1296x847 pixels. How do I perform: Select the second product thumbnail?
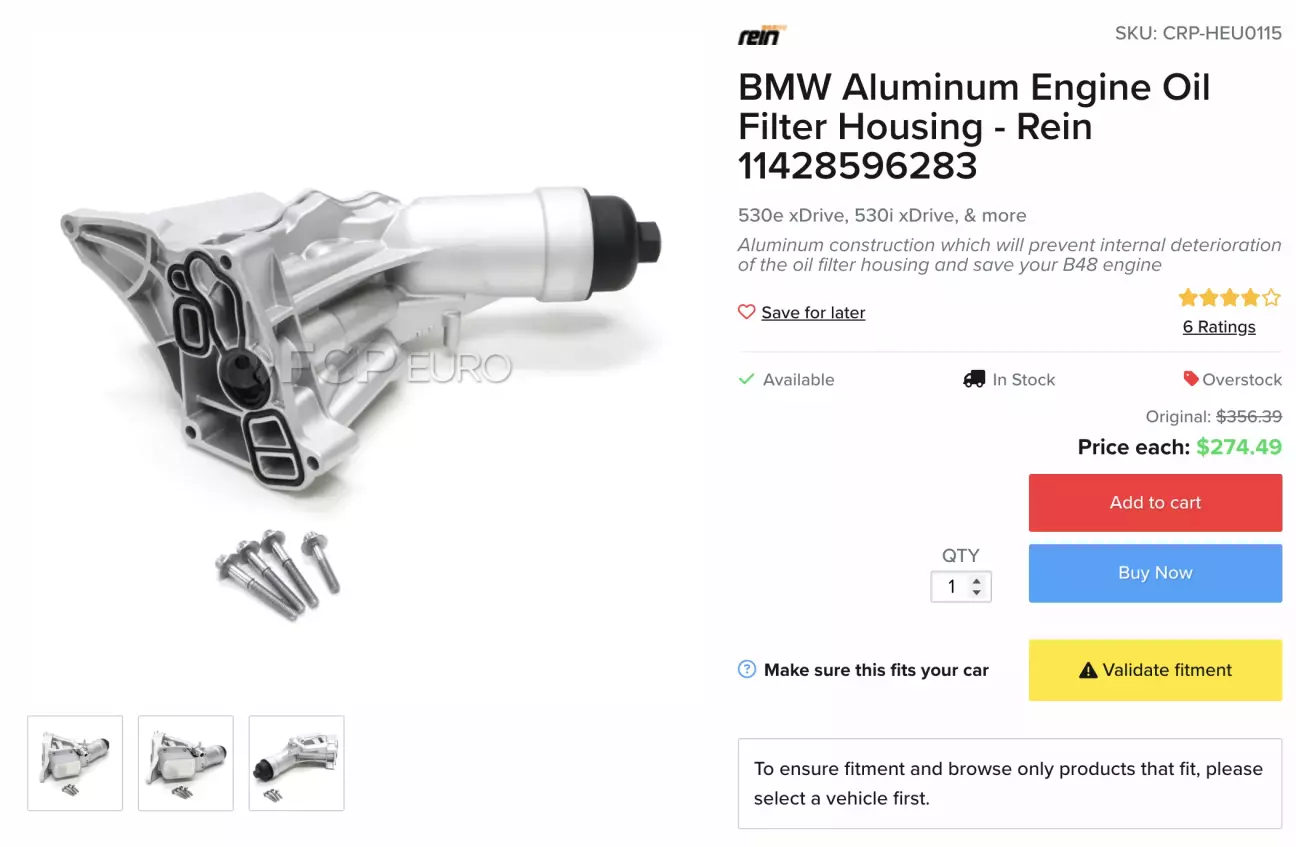185,763
